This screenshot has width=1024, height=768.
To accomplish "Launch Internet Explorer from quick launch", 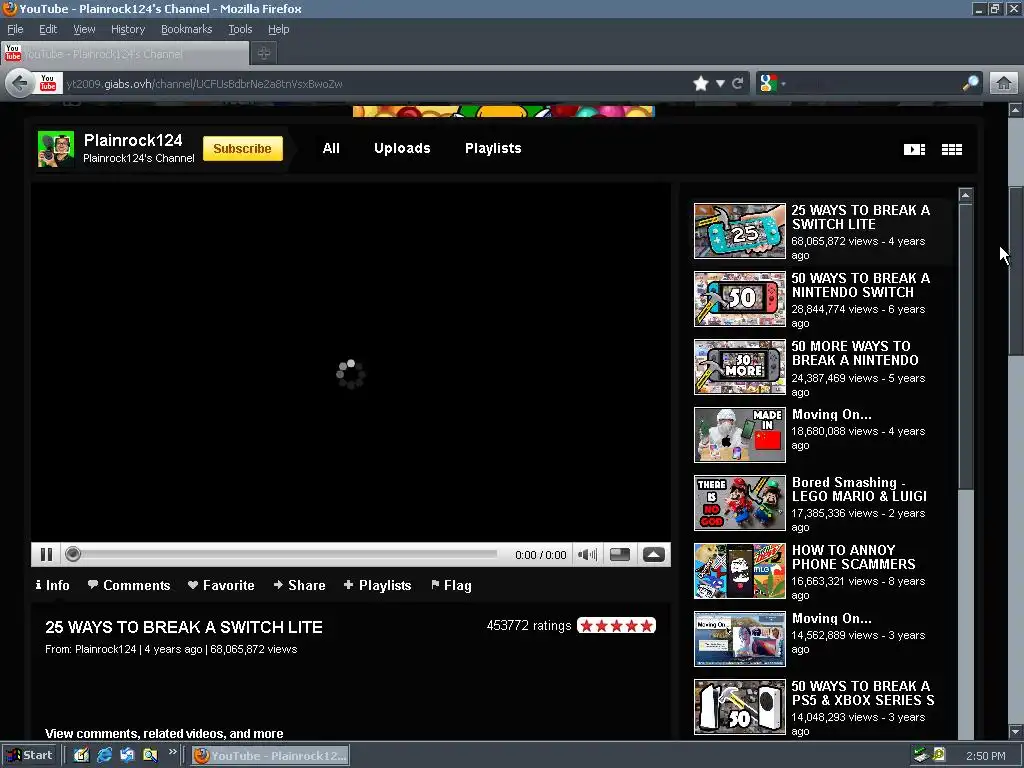I will (104, 756).
